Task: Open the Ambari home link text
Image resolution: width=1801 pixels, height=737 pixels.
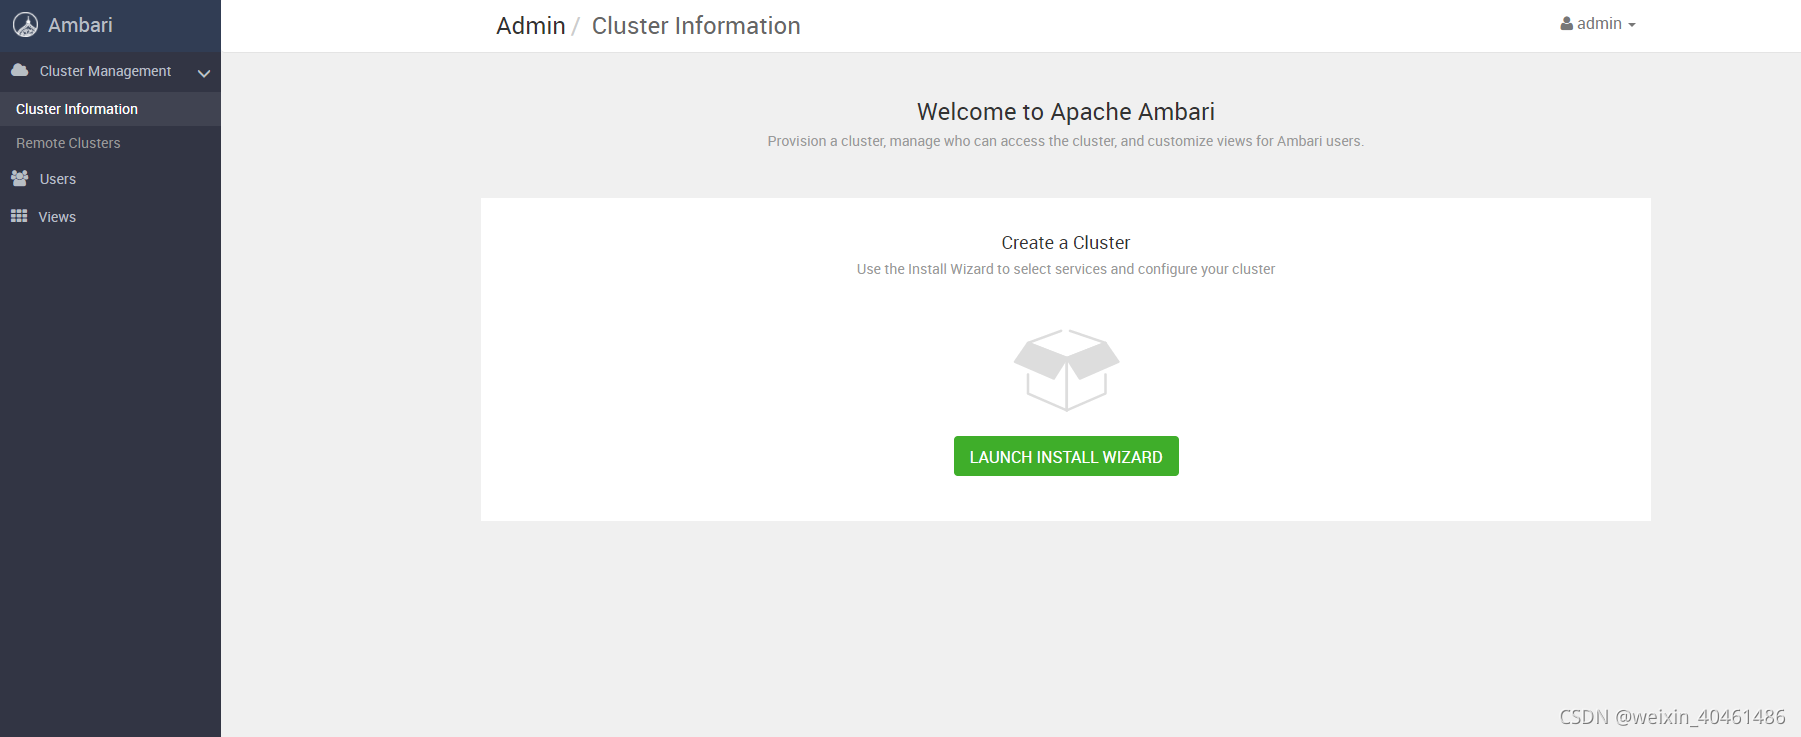Action: 80,25
